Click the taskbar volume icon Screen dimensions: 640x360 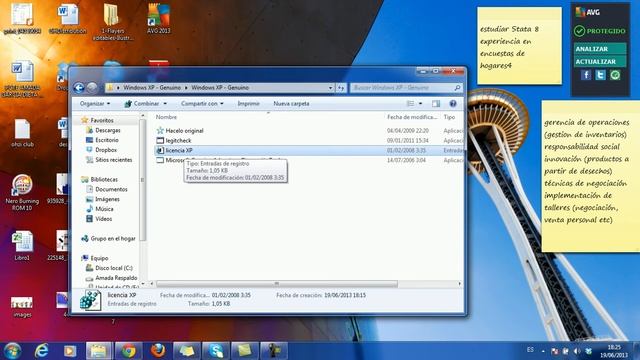point(577,351)
